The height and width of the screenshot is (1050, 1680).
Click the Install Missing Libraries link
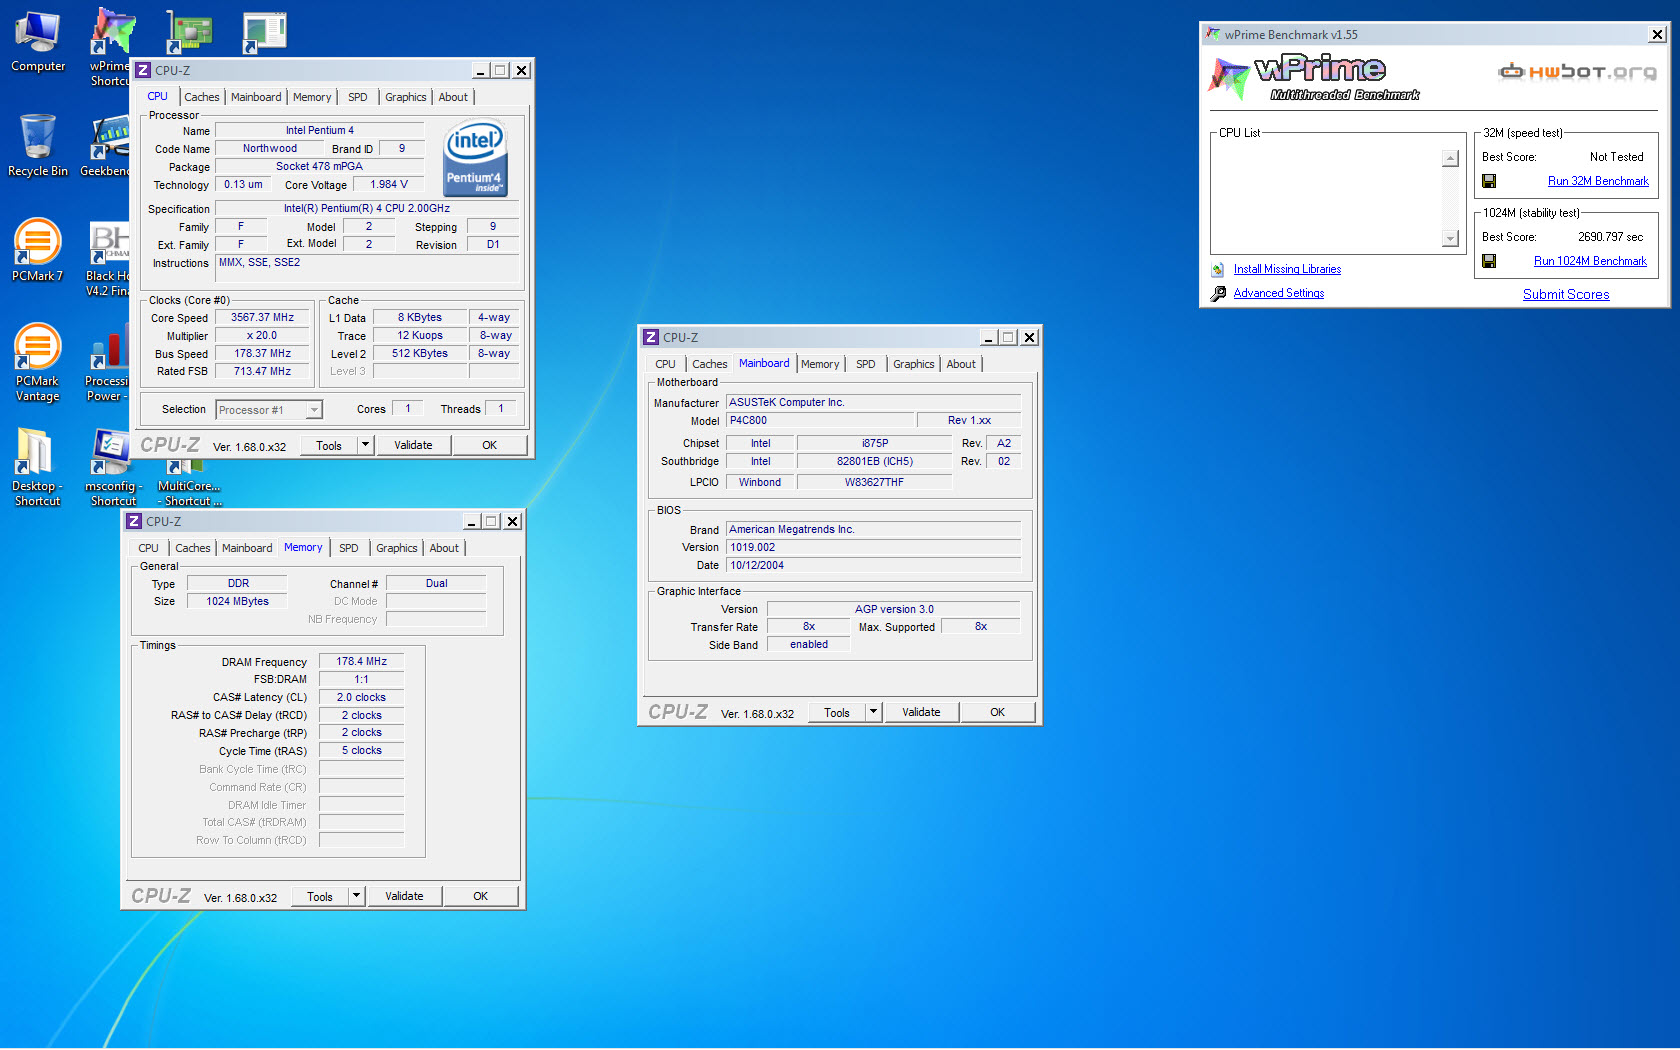click(x=1287, y=269)
